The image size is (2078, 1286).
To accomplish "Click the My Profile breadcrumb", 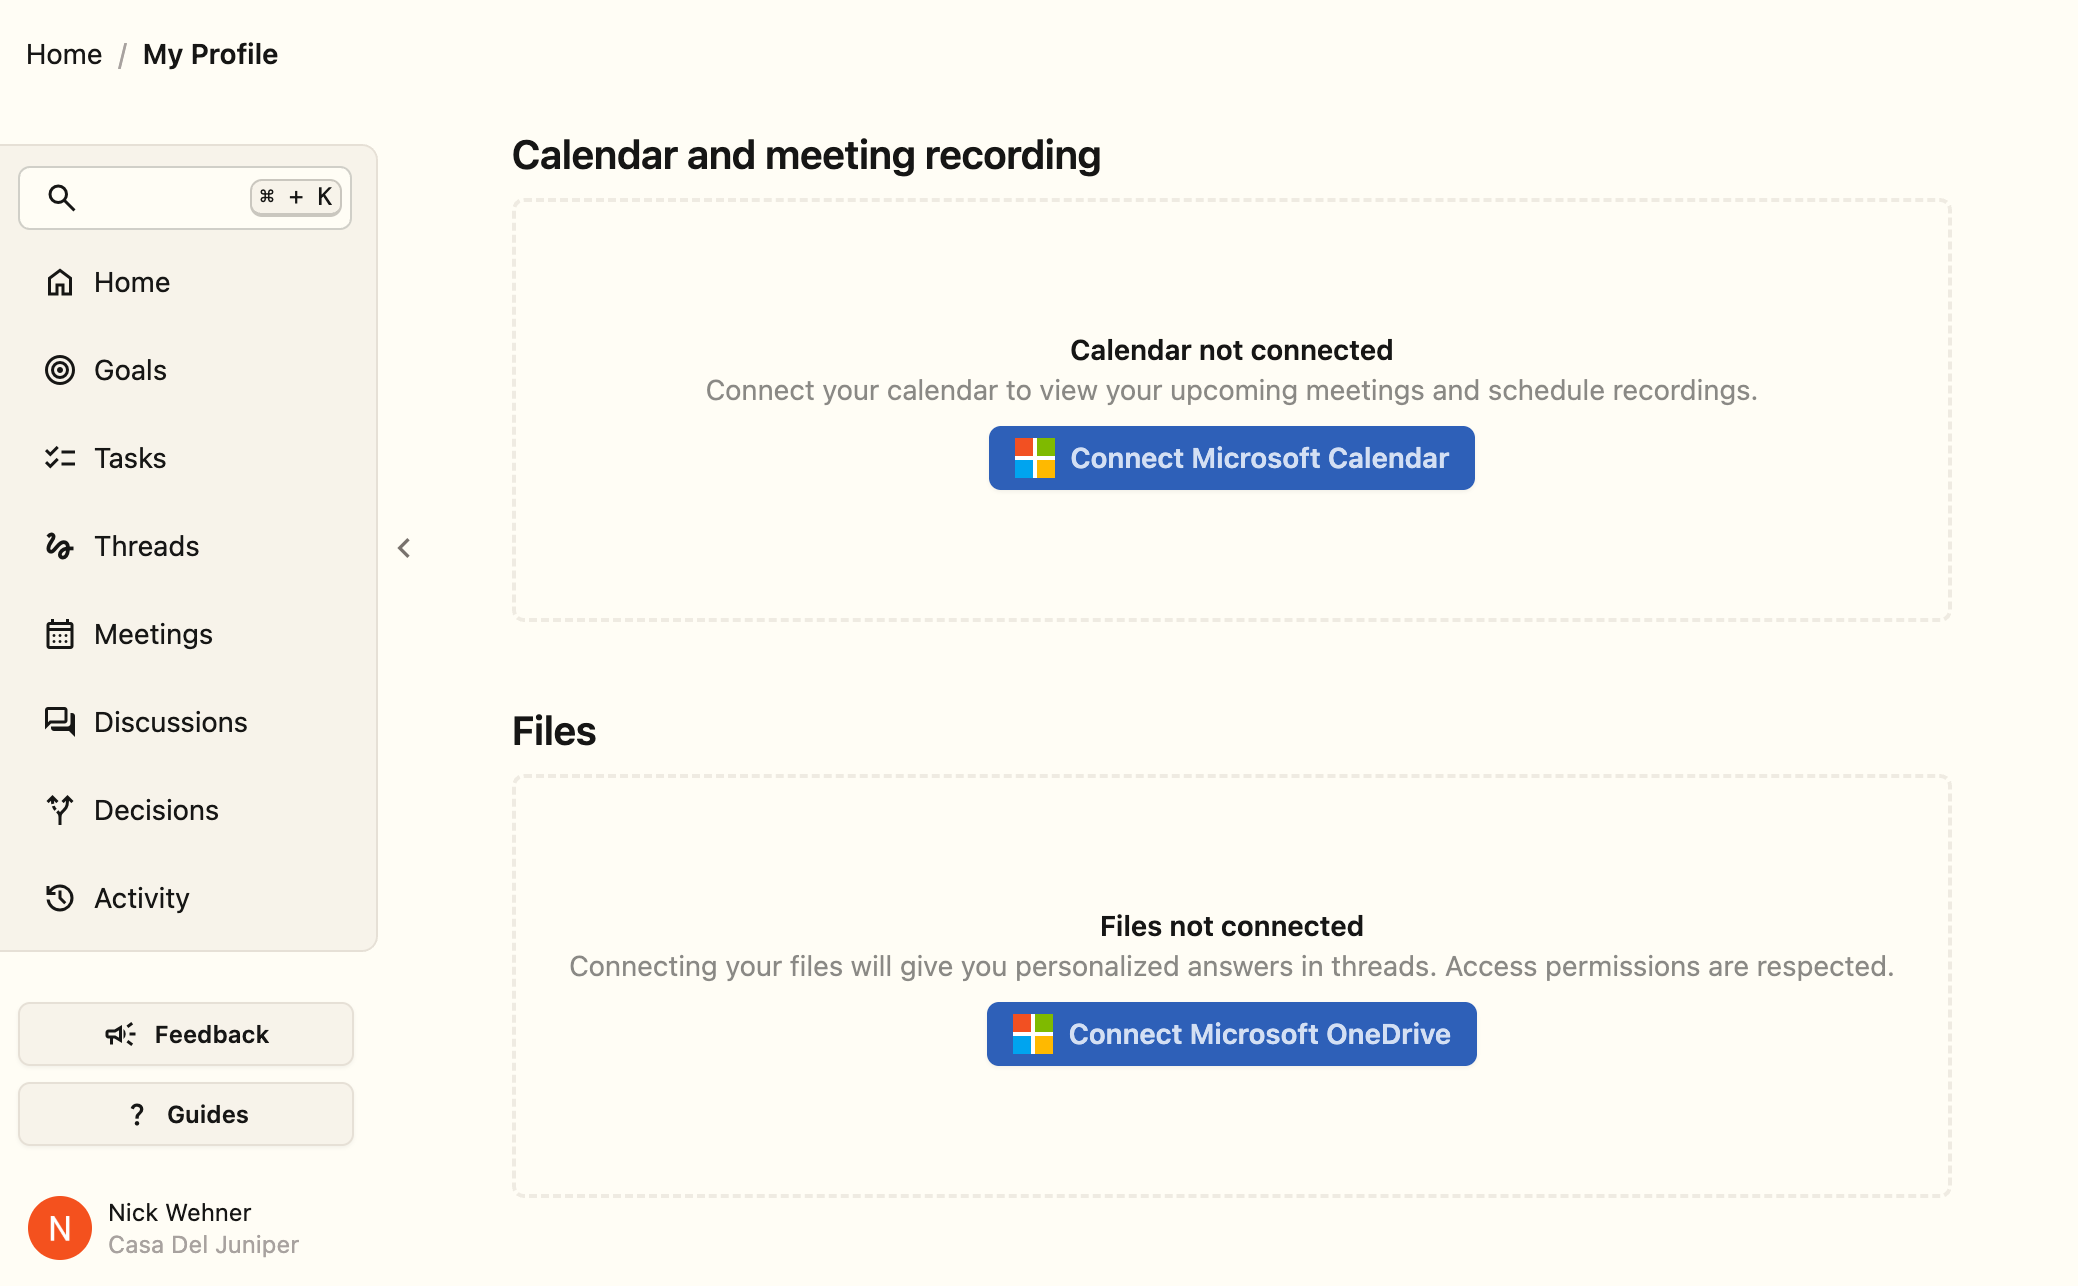I will (x=210, y=54).
